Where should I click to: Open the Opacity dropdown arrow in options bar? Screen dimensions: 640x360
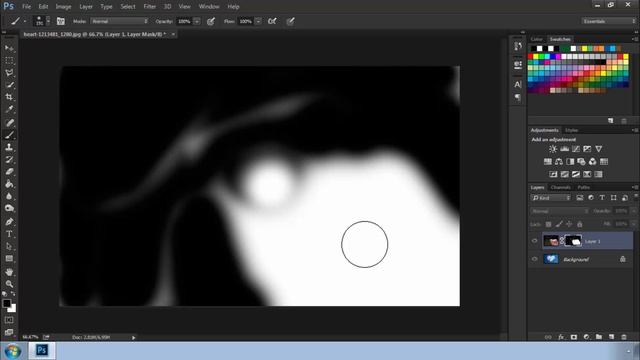click(197, 21)
